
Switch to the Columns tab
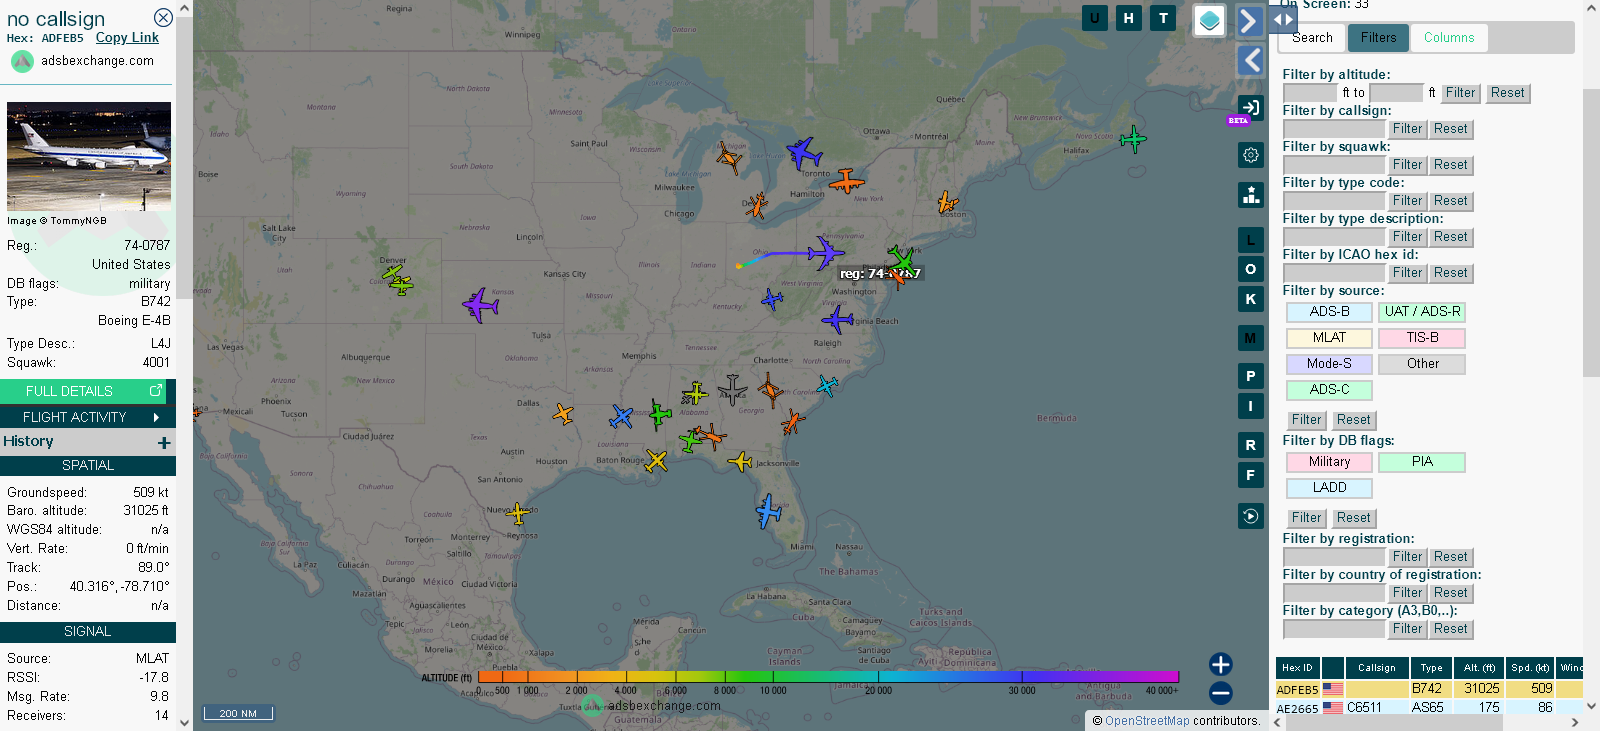click(x=1449, y=38)
